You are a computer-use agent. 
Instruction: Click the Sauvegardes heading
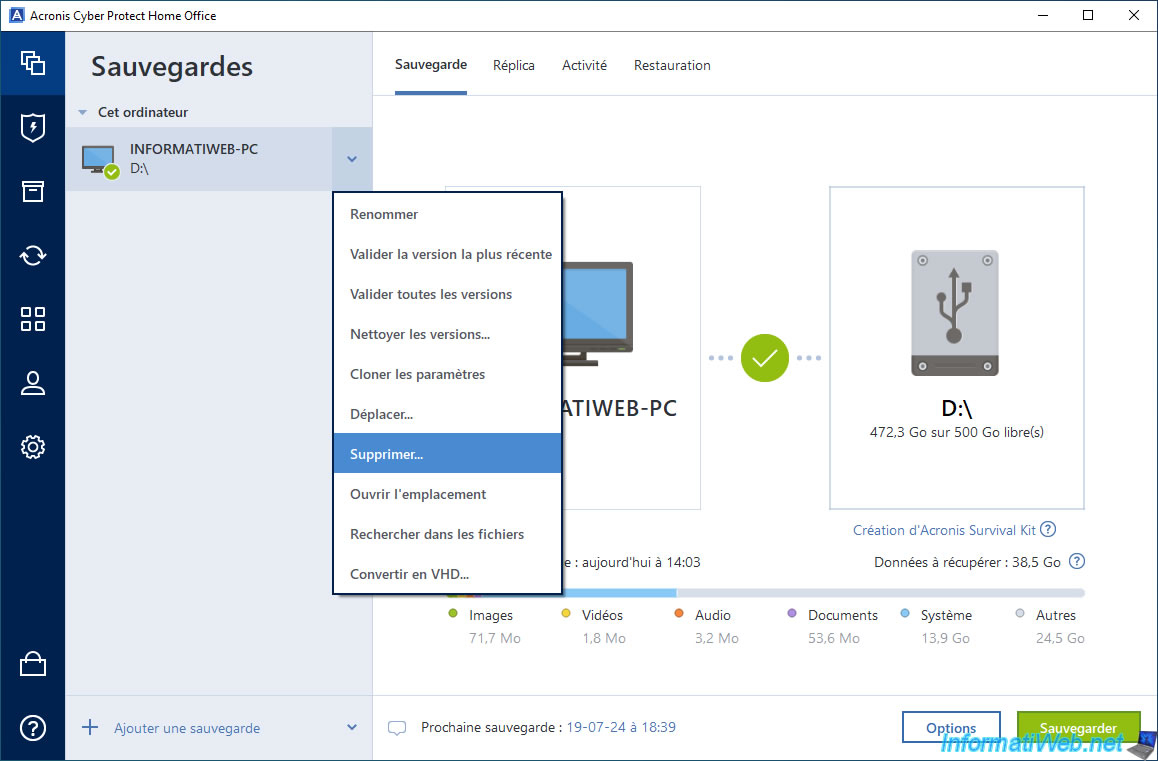click(x=172, y=66)
